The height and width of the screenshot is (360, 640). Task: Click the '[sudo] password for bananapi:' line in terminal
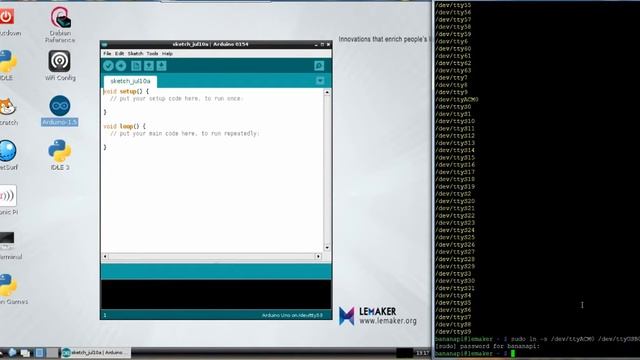(x=487, y=346)
